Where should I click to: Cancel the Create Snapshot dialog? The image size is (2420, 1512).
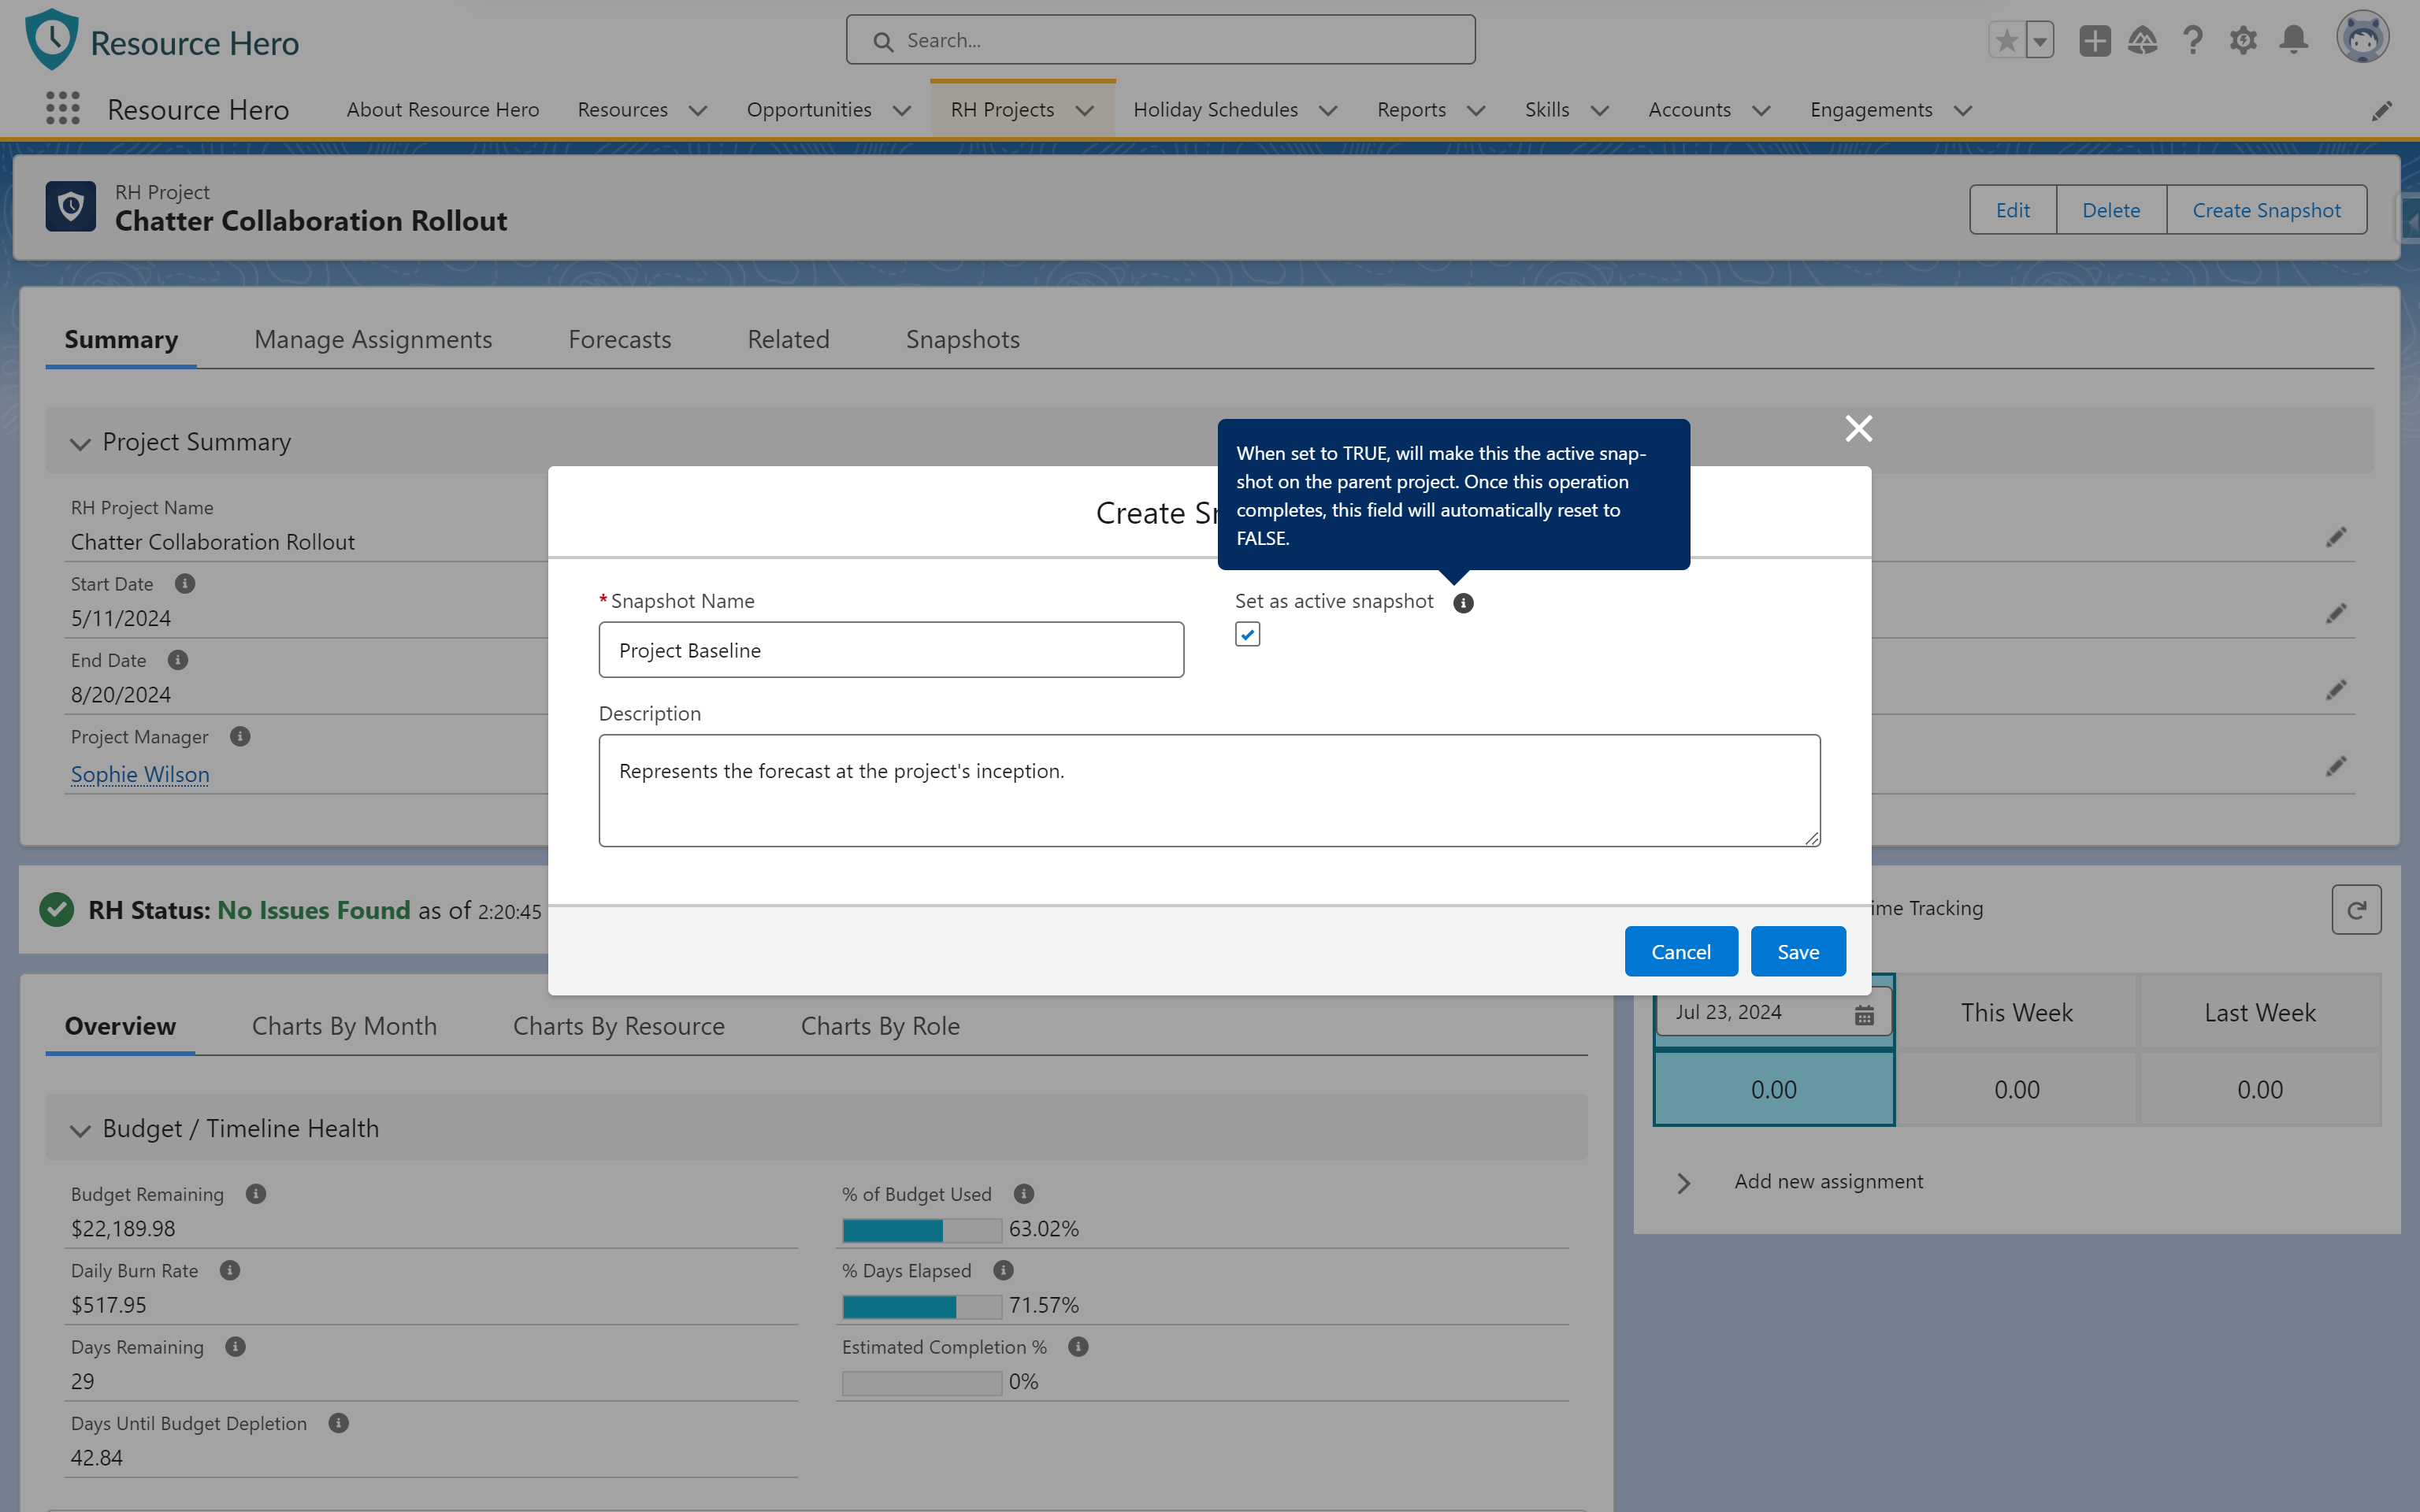coord(1681,951)
